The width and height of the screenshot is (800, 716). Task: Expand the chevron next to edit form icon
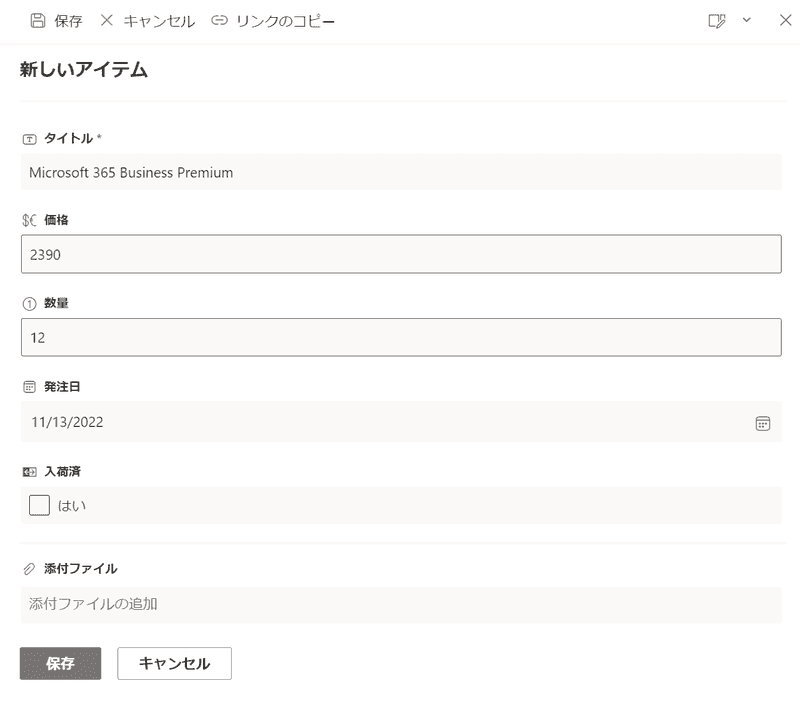tap(746, 20)
